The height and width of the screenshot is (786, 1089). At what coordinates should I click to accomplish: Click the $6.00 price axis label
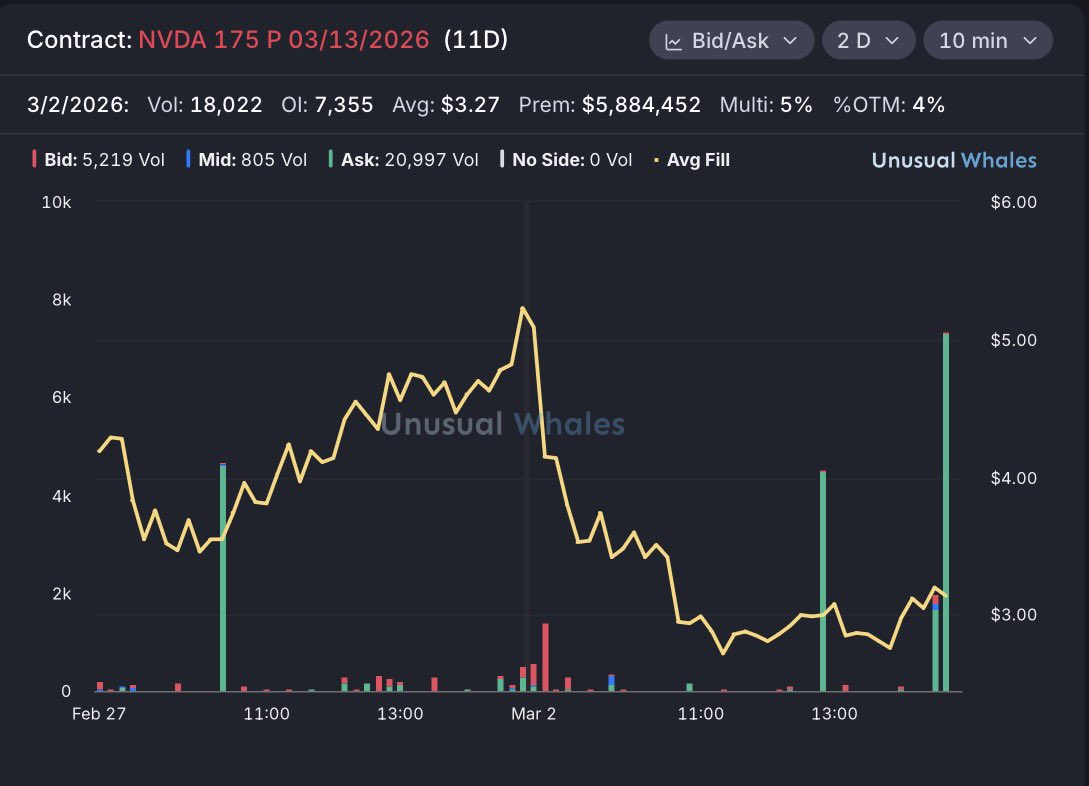pos(1013,202)
